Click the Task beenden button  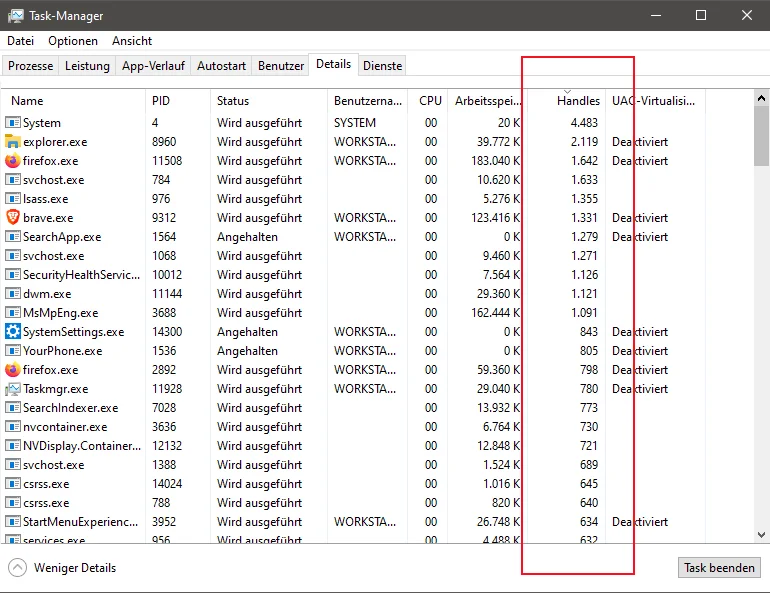click(x=719, y=568)
